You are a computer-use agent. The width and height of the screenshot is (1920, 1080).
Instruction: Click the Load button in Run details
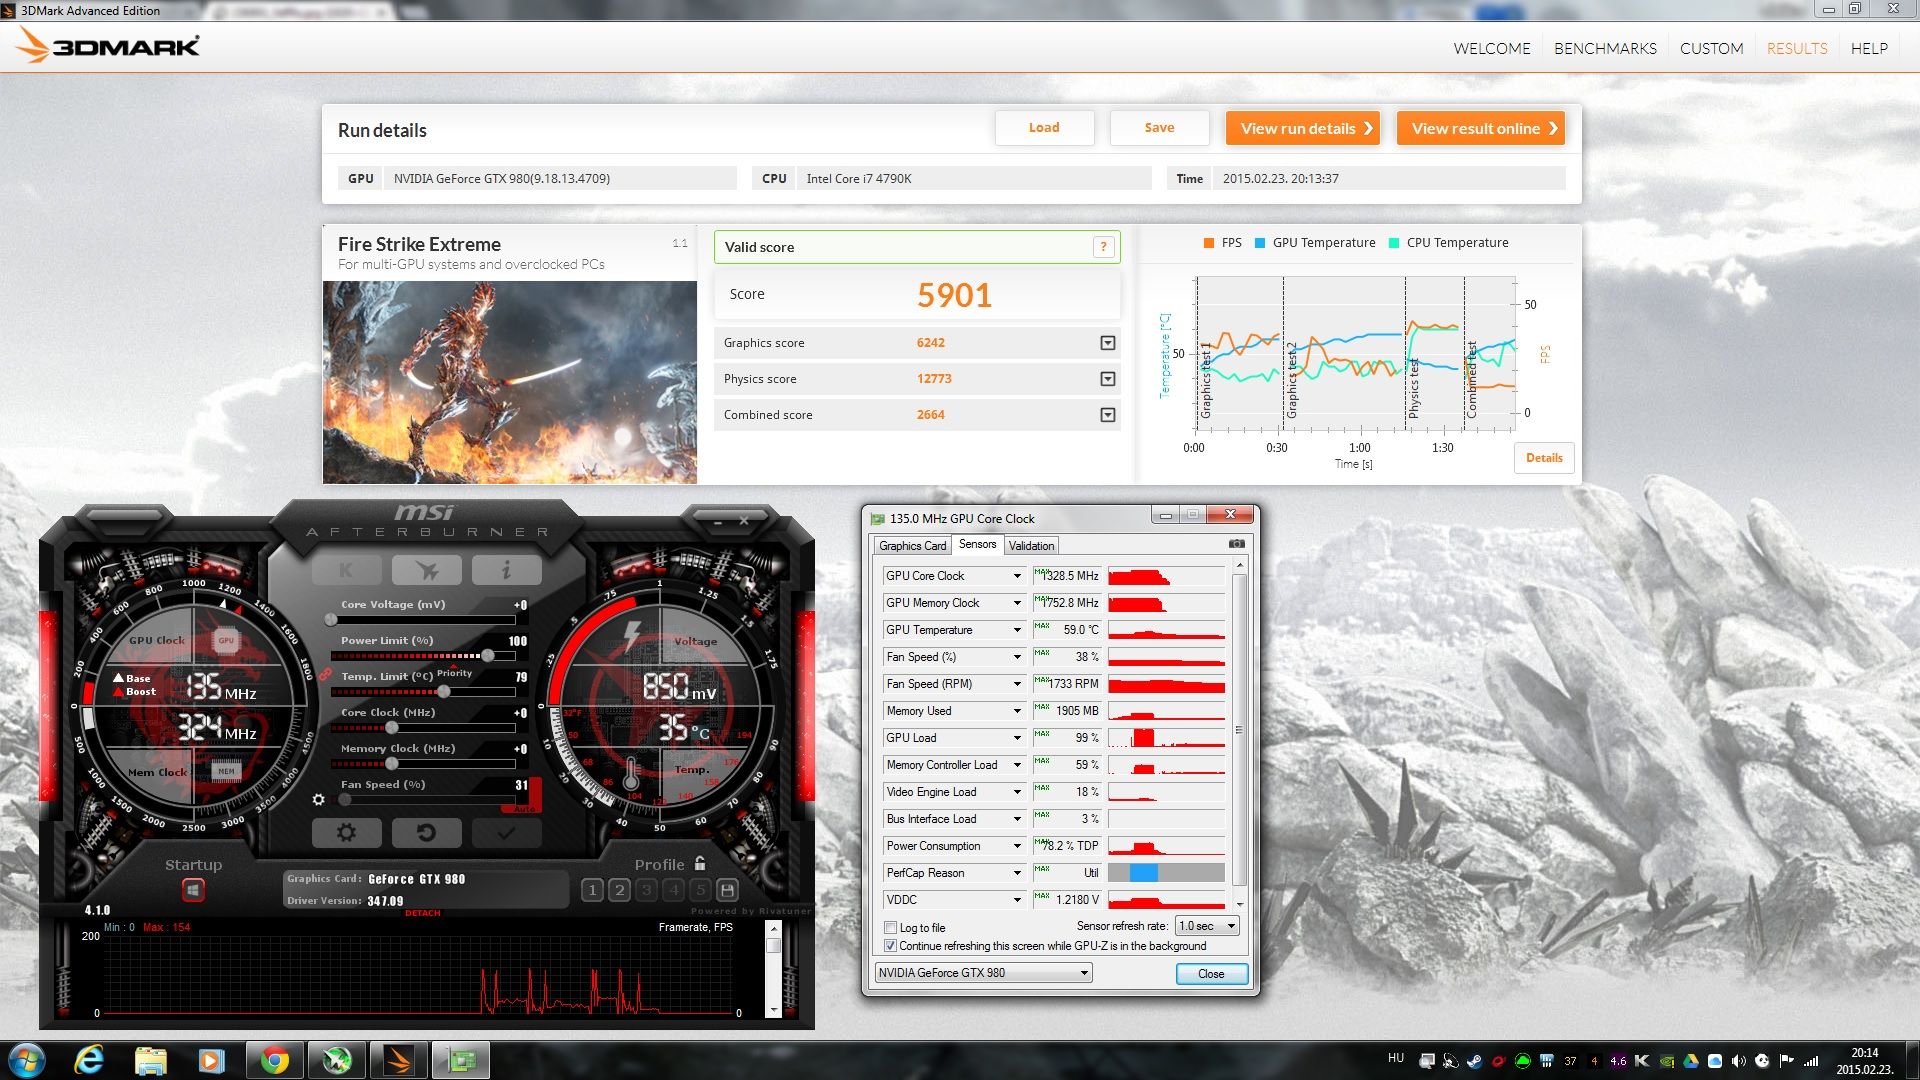point(1044,128)
